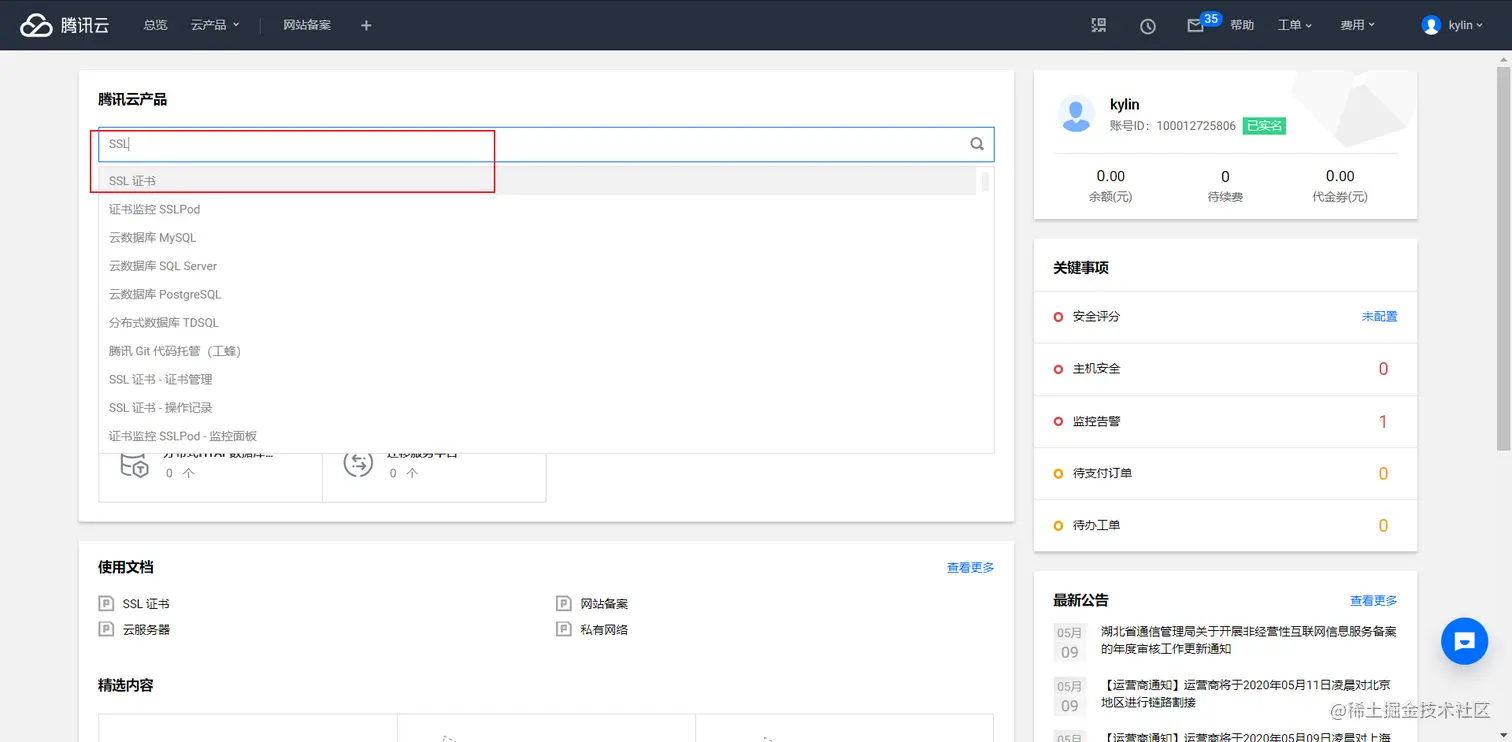Open the kylin account dropdown

[x=1466, y=25]
